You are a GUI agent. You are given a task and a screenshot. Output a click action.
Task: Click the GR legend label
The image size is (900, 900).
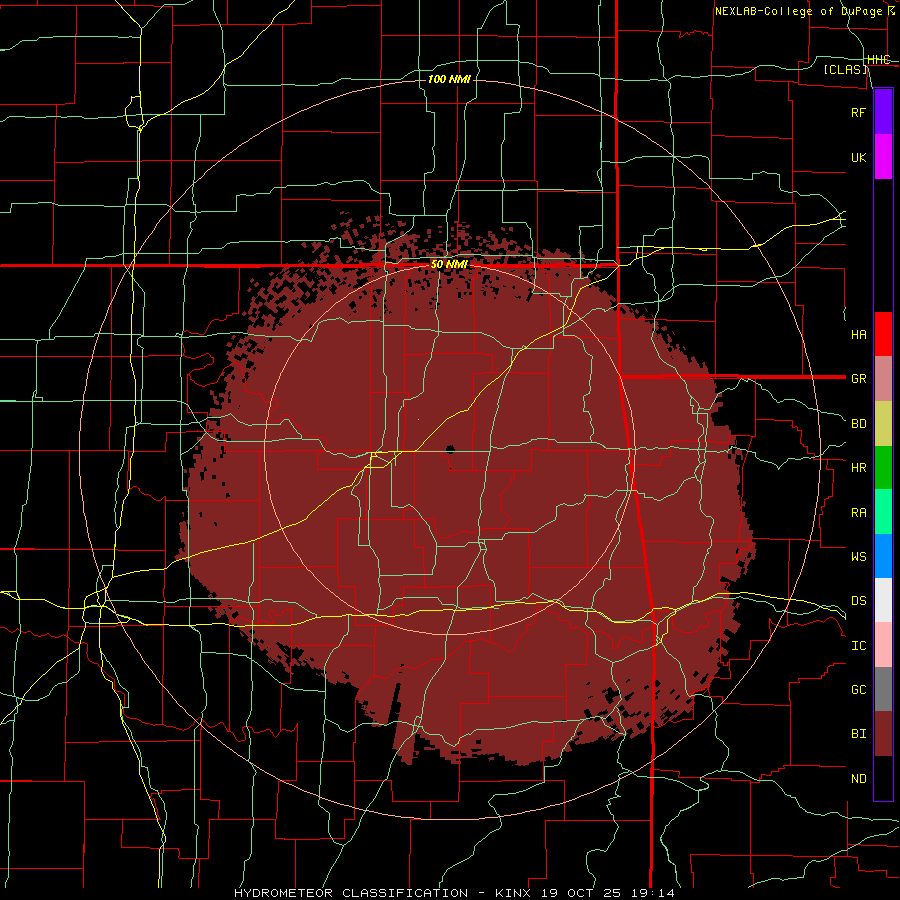(x=858, y=379)
